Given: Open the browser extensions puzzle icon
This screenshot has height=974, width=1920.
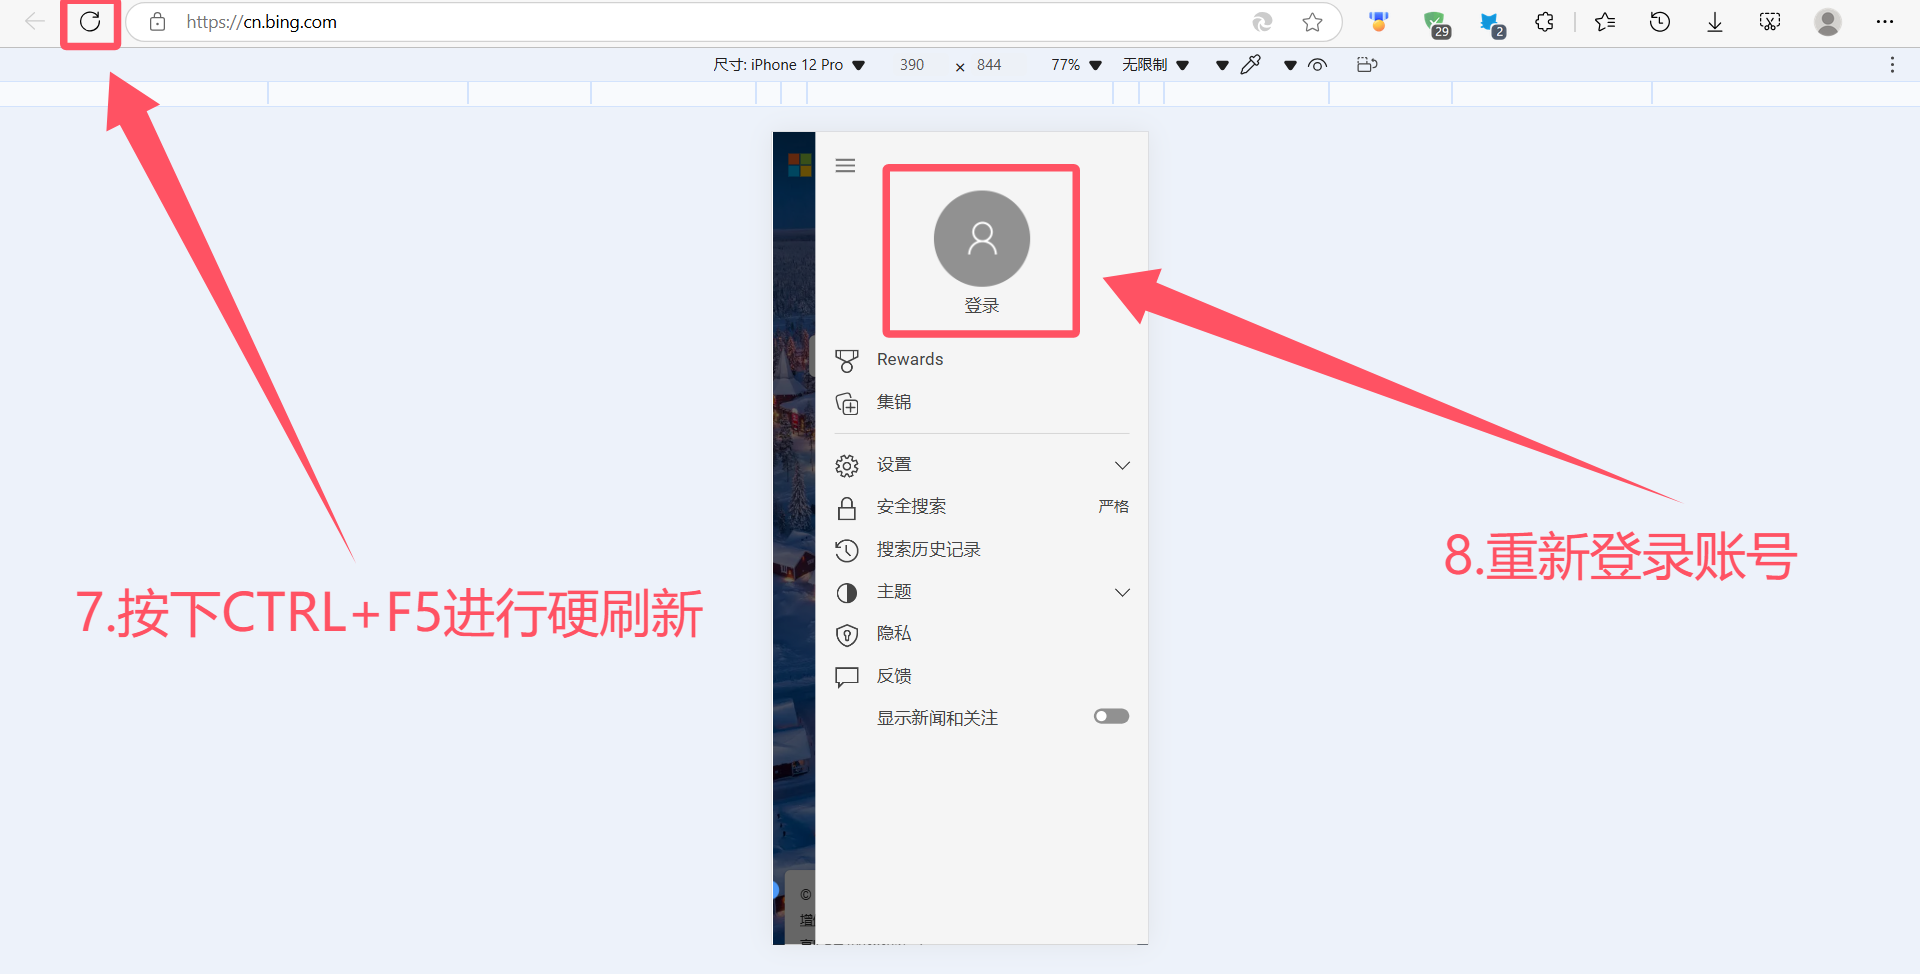Looking at the screenshot, I should [x=1544, y=22].
